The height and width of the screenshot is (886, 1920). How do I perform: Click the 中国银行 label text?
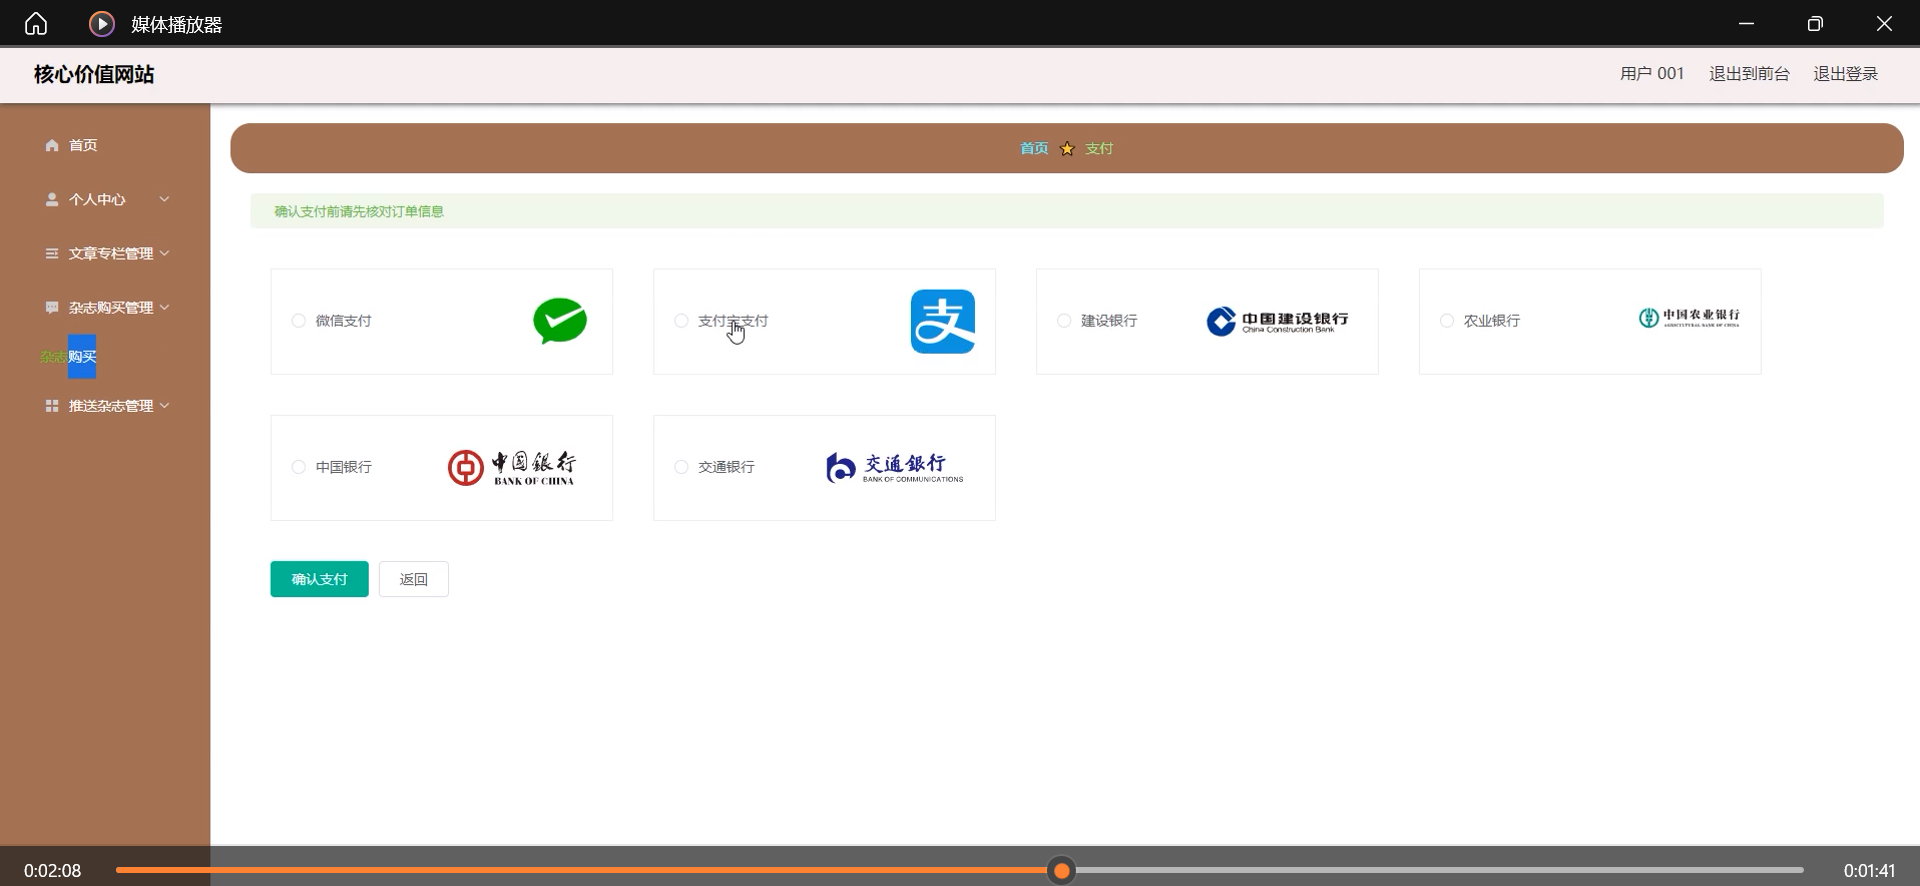tap(343, 467)
